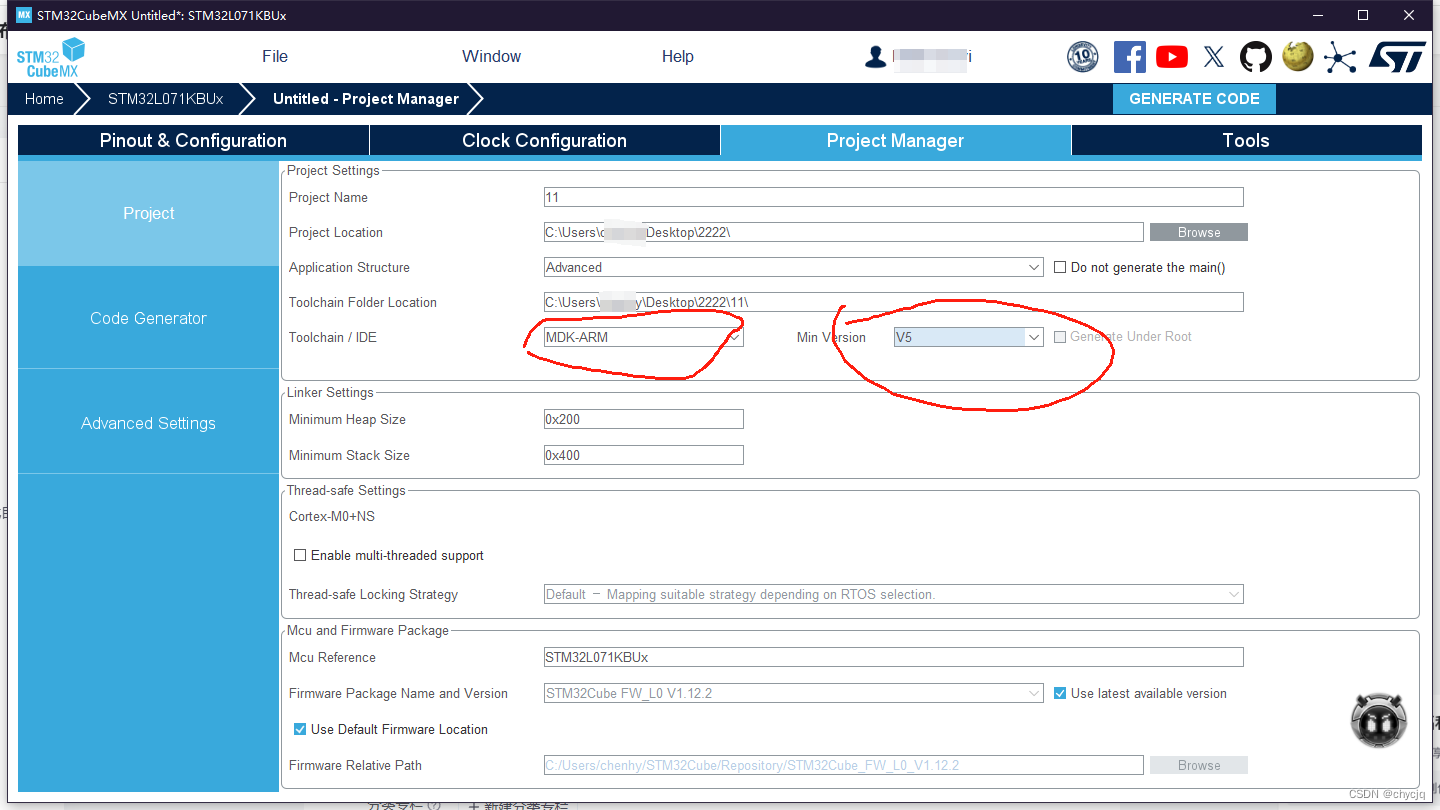The width and height of the screenshot is (1440, 810).
Task: Click the Firmware Relative Path field
Action: point(844,765)
